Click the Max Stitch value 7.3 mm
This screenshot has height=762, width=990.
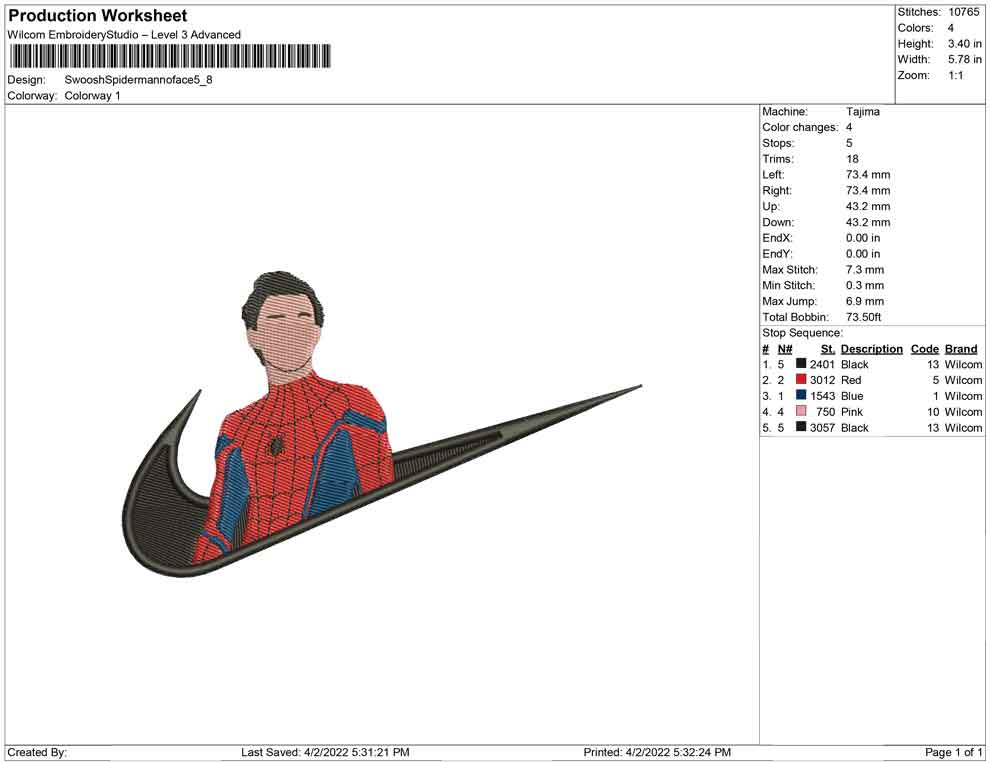pos(865,270)
